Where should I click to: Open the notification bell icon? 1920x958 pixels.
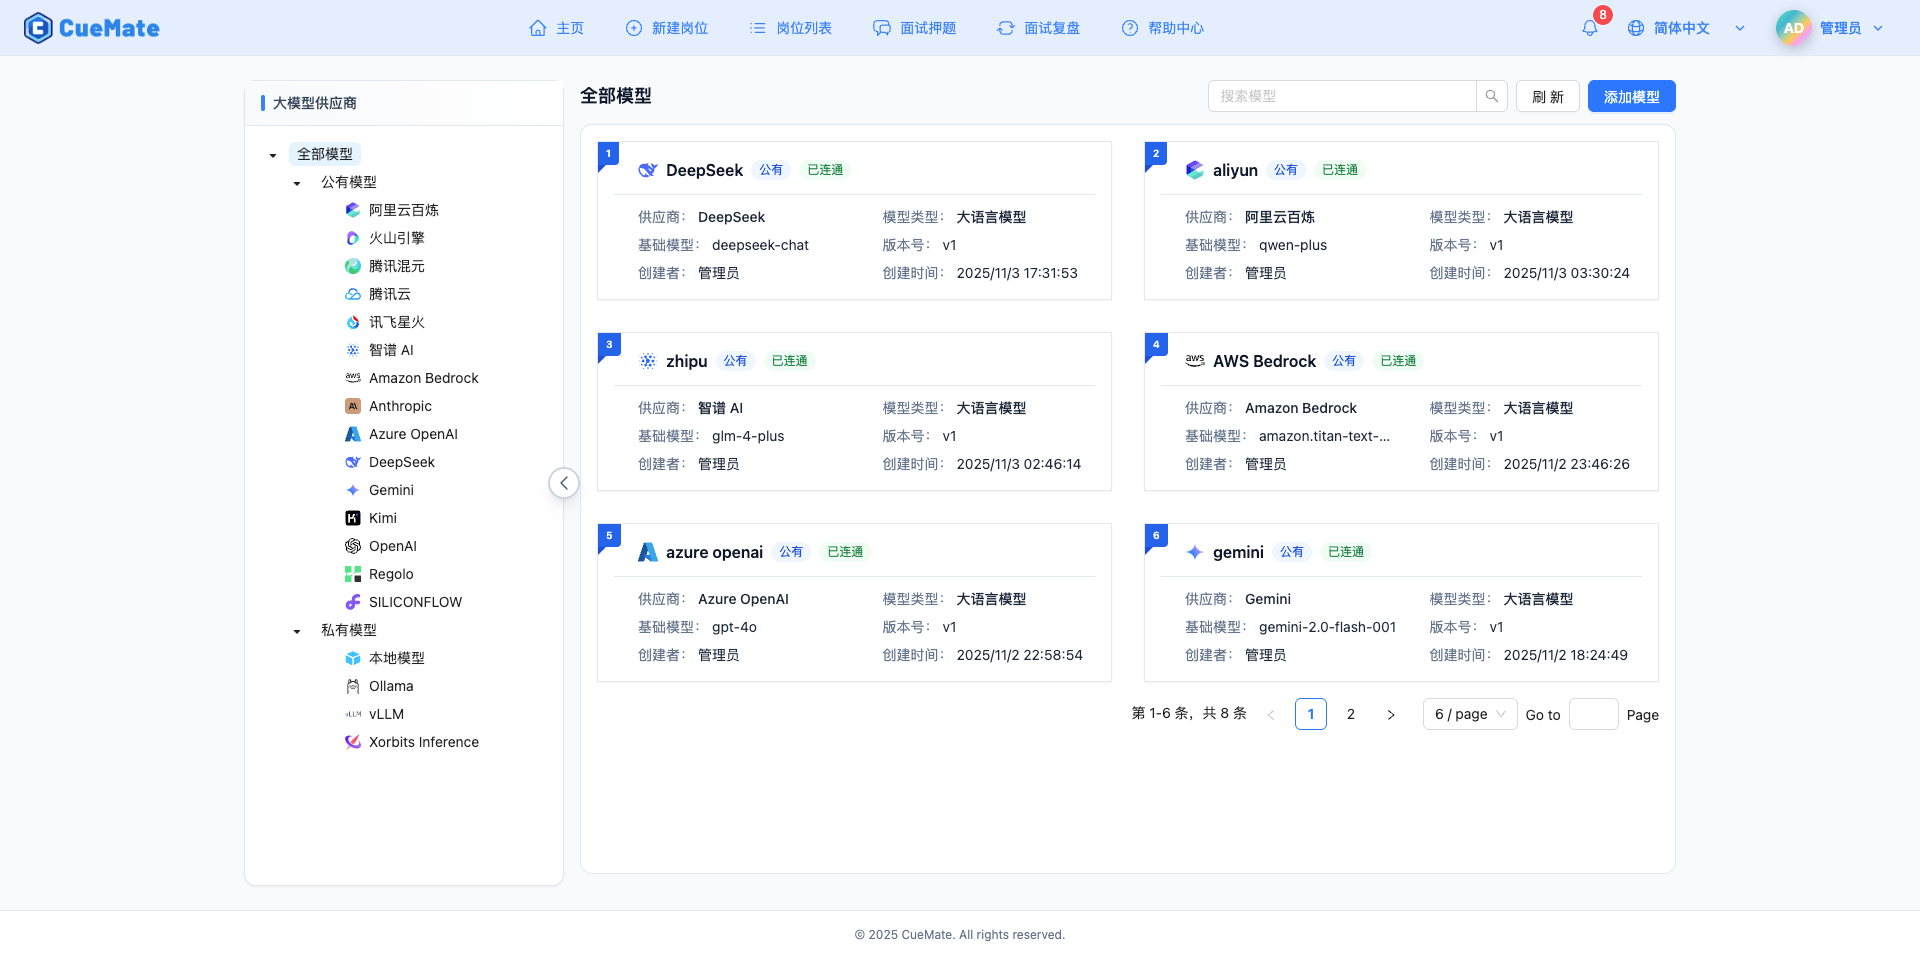tap(1589, 28)
